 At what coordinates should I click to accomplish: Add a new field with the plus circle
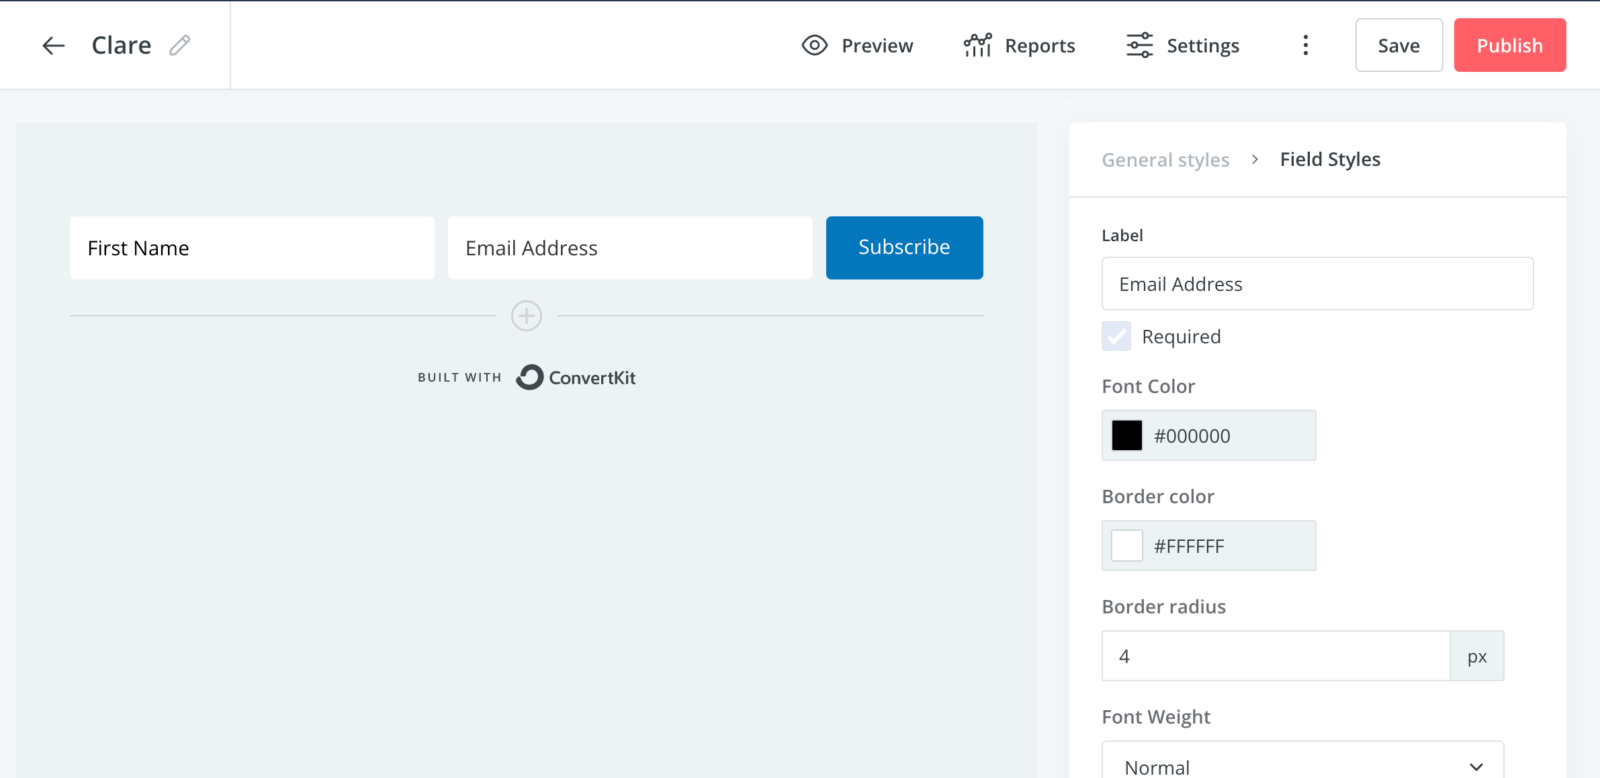(x=527, y=316)
